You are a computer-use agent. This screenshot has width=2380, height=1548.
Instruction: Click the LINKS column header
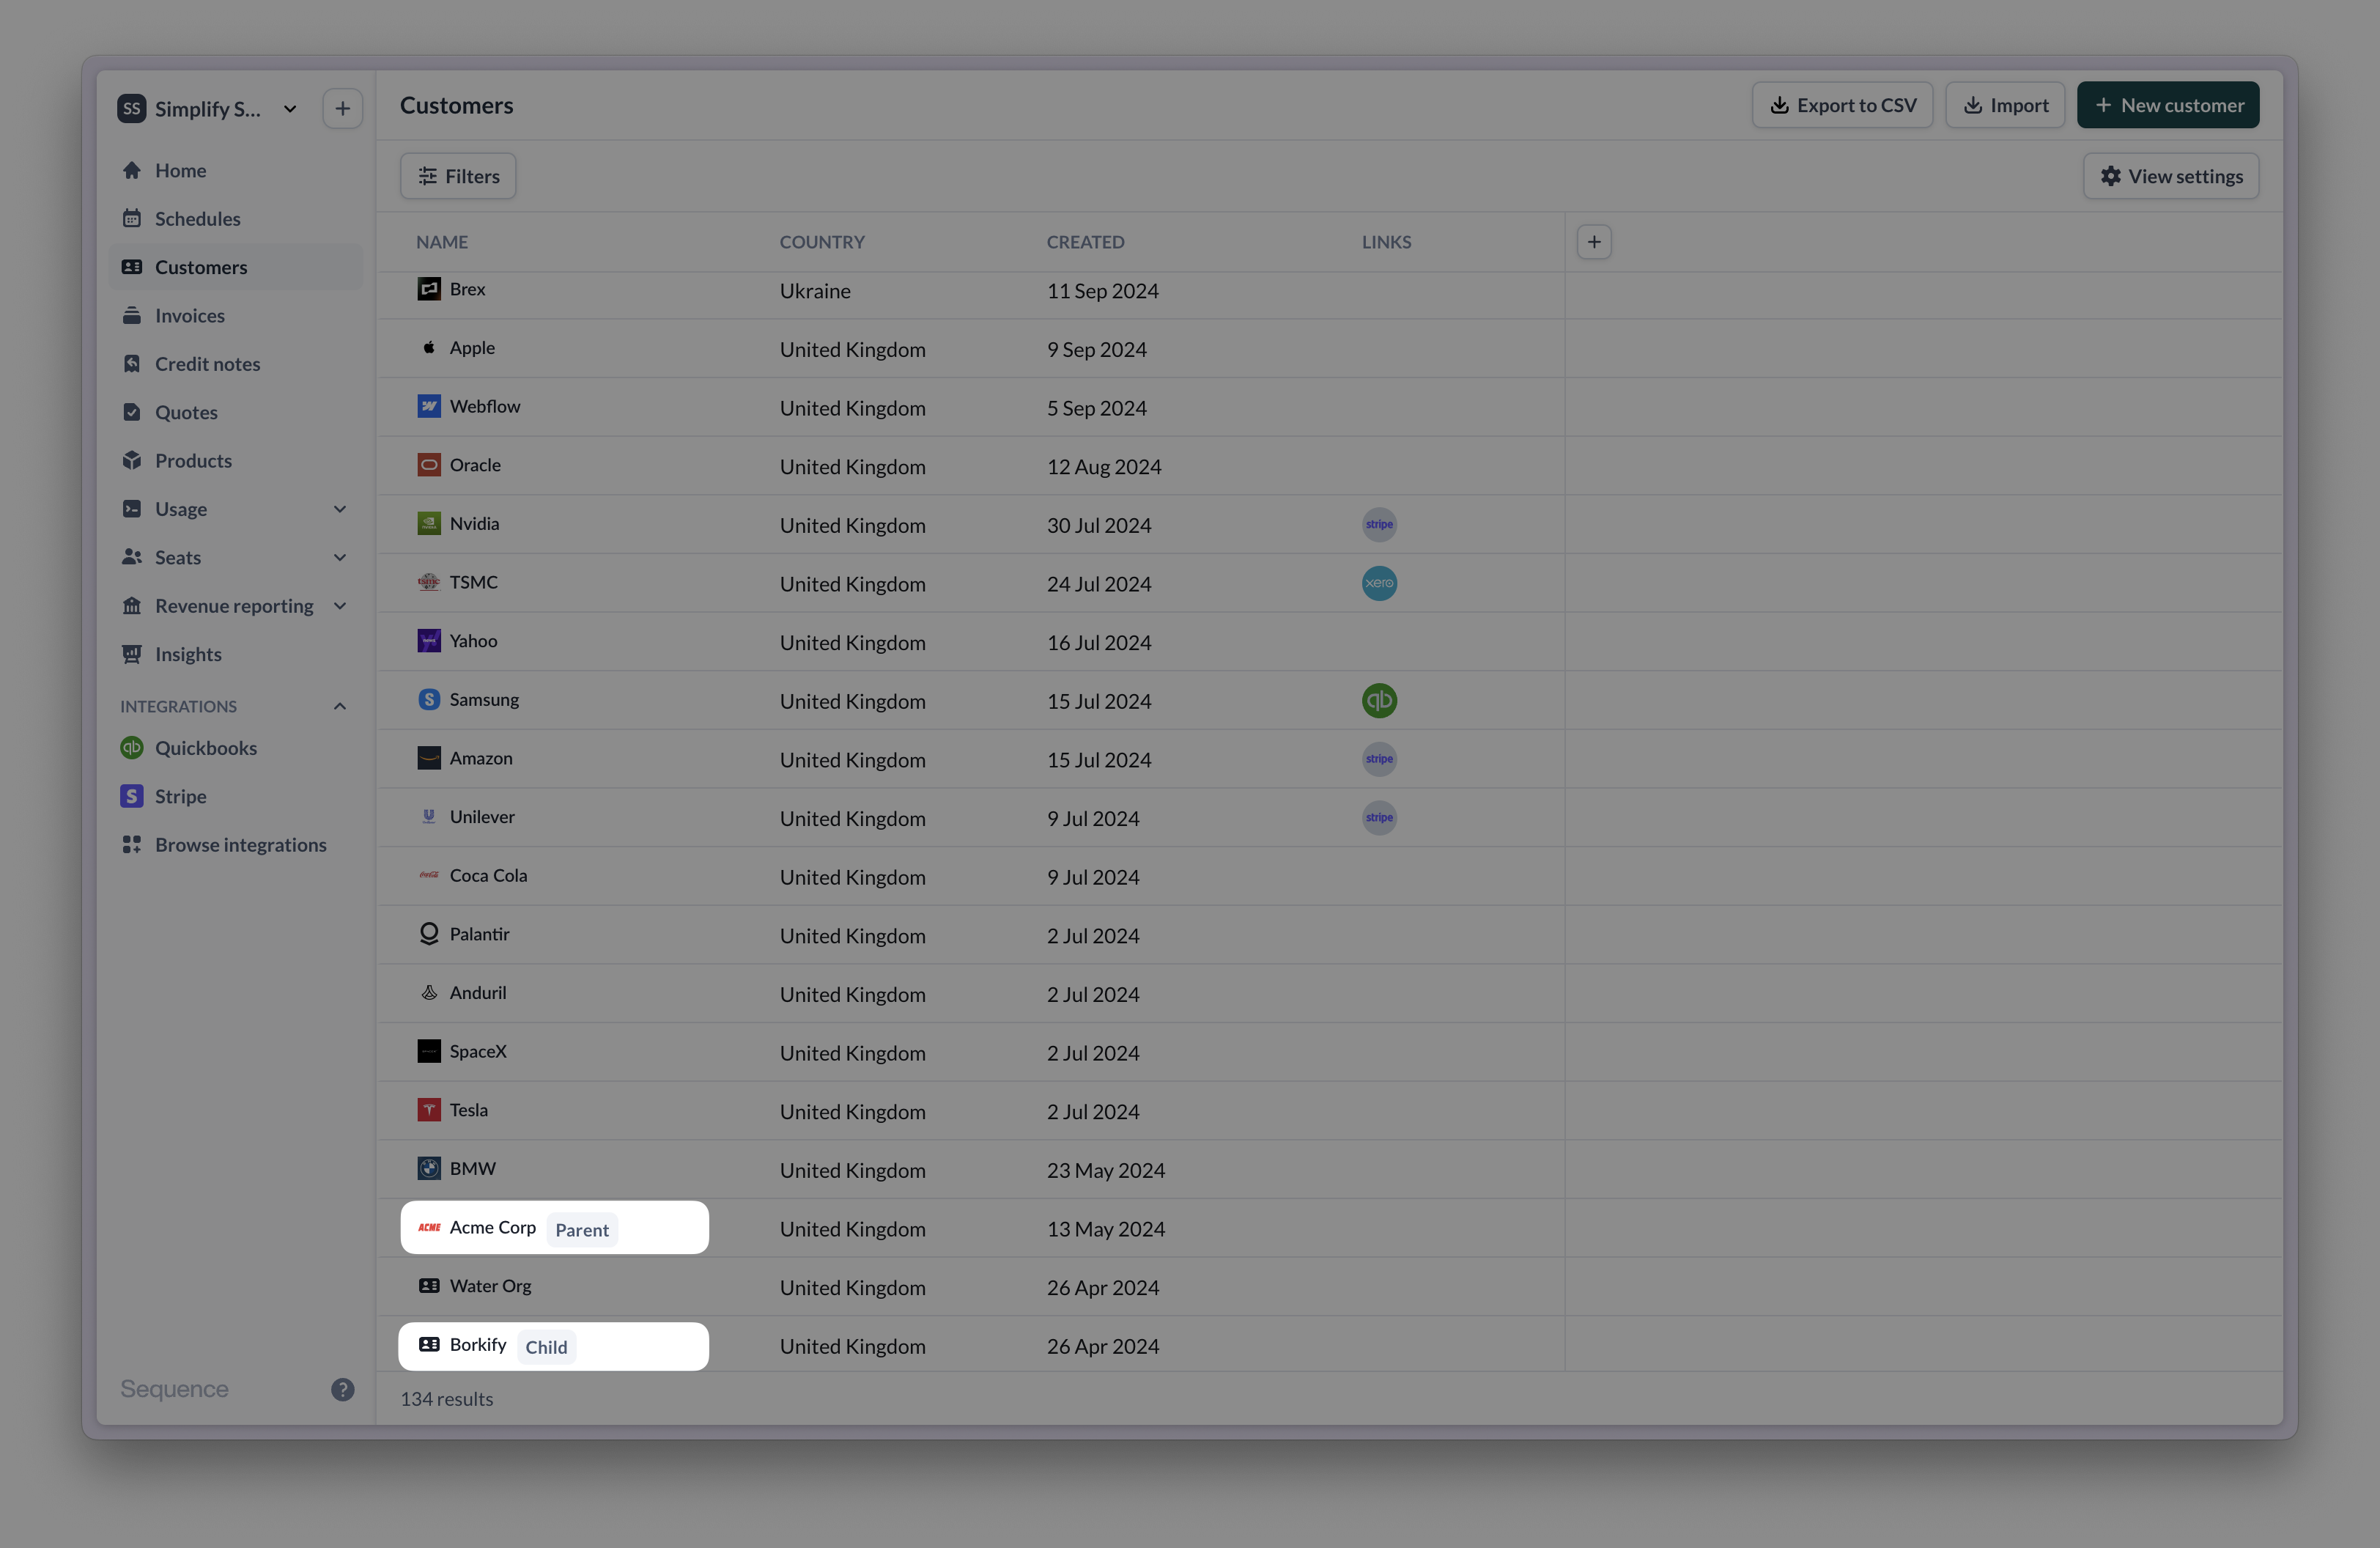click(x=1386, y=242)
